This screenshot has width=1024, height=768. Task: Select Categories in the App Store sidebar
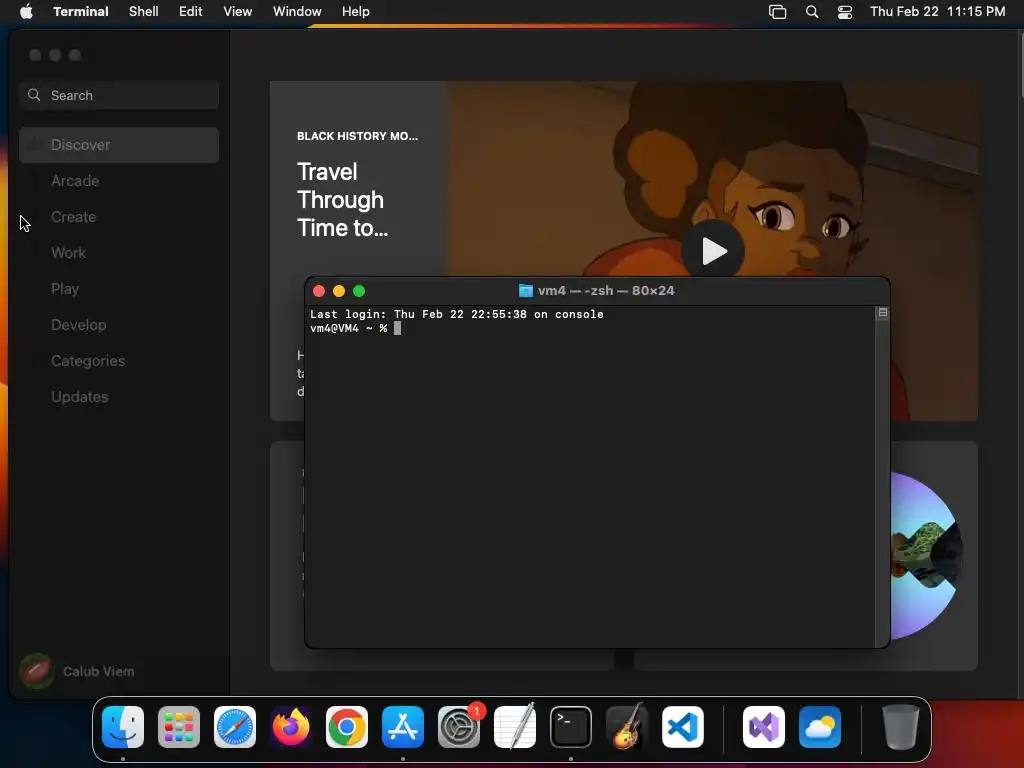(x=119, y=360)
